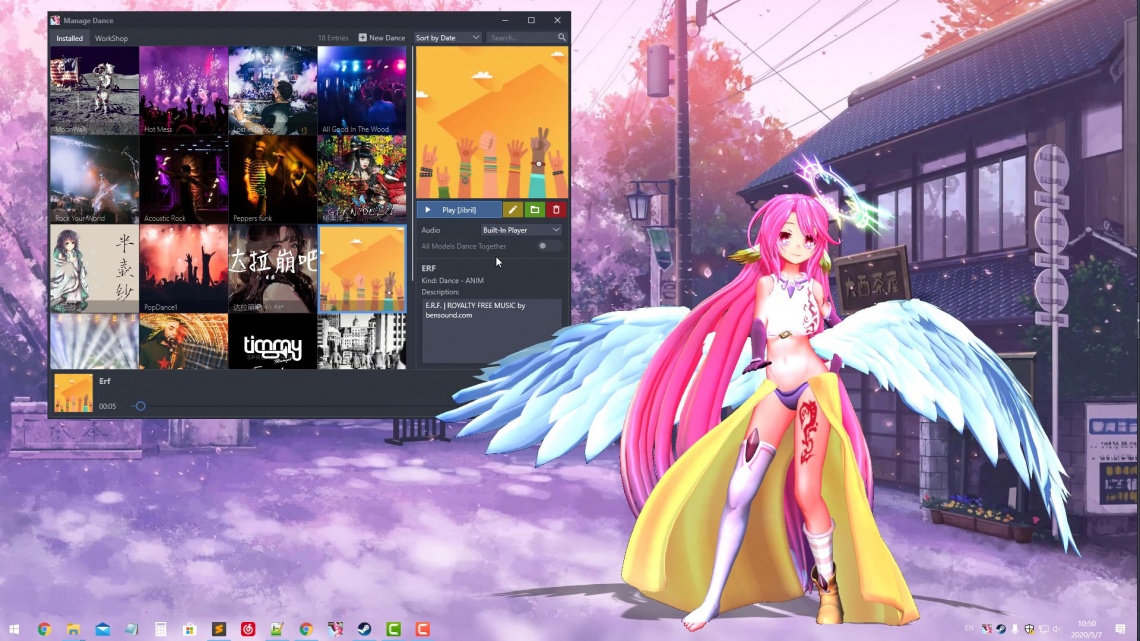Open the WorkShop tab
The width and height of the screenshot is (1140, 641).
coord(111,38)
